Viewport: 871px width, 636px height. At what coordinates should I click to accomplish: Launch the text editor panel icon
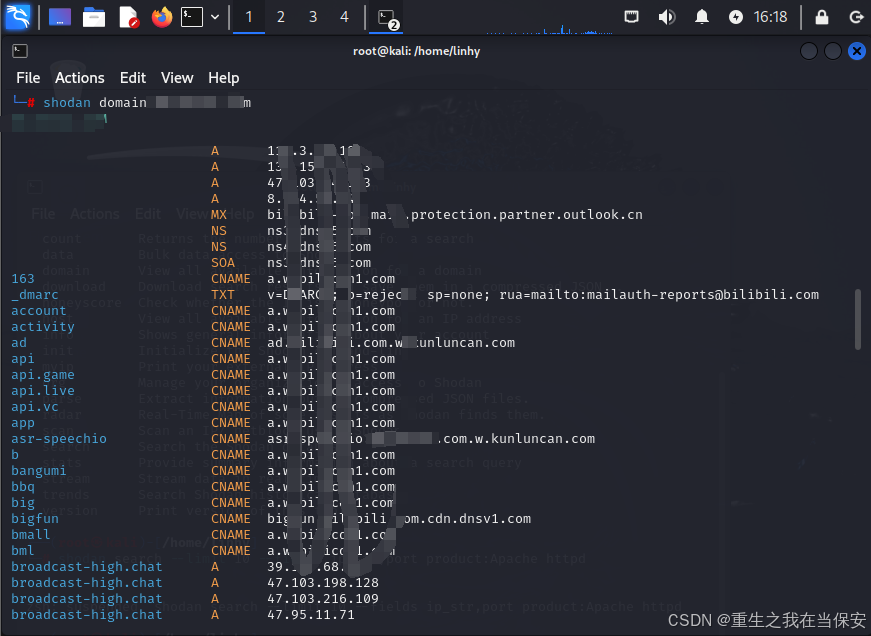coord(128,17)
